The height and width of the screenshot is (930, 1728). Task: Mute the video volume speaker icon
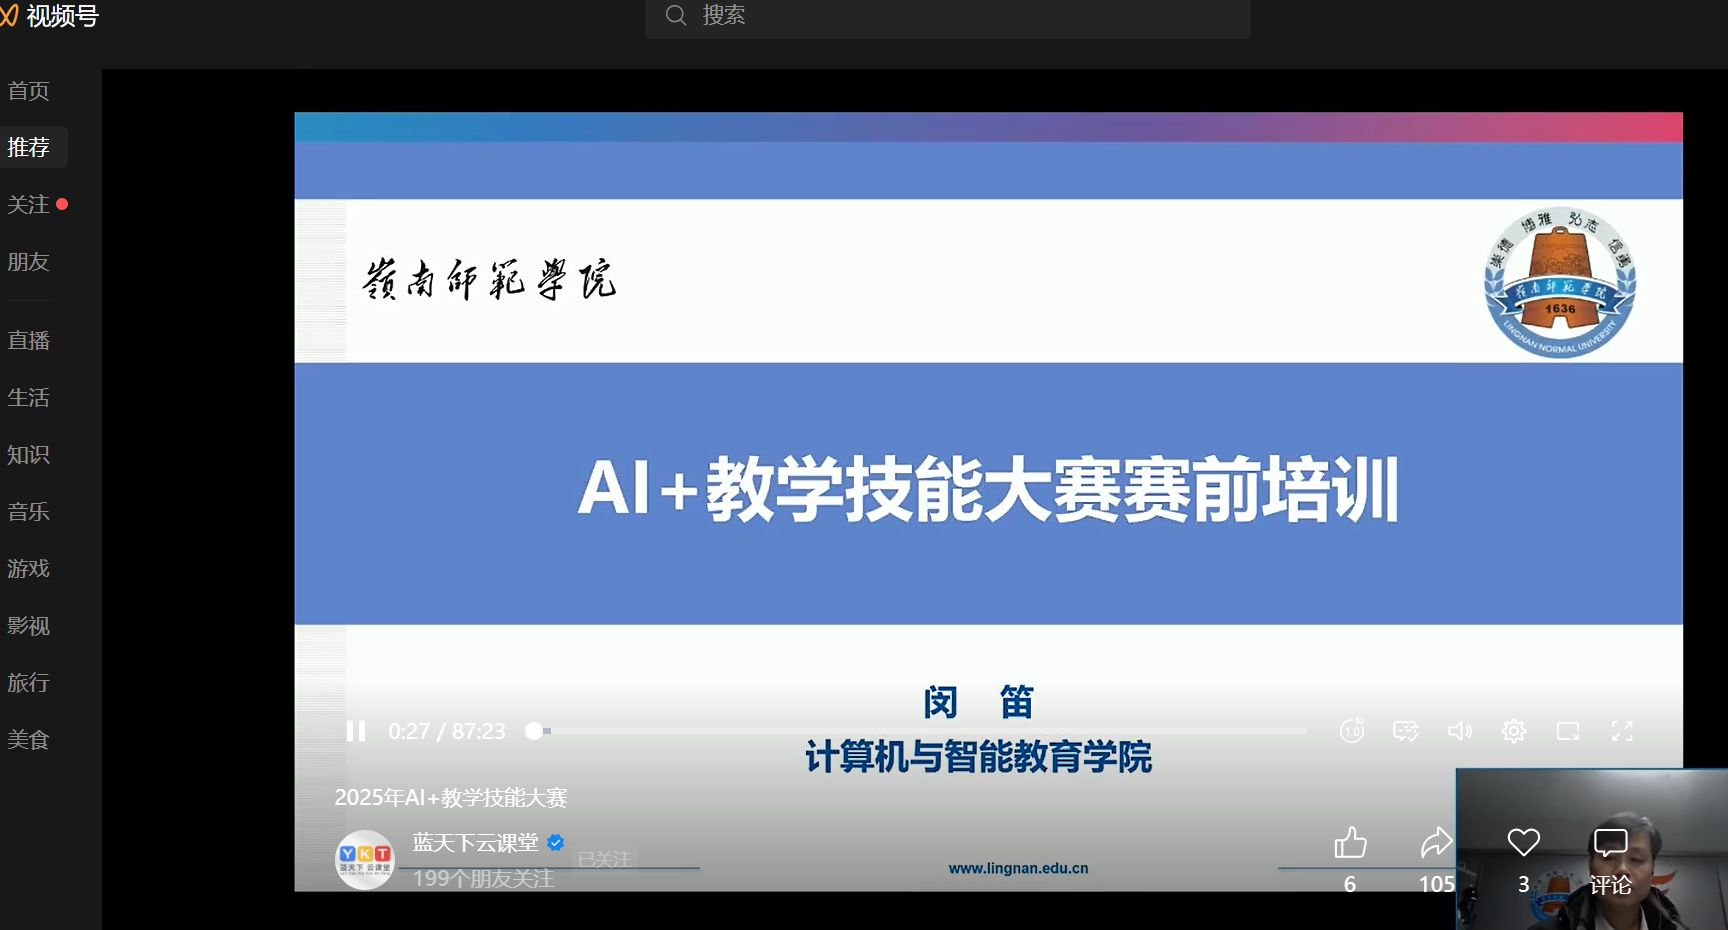pos(1460,731)
